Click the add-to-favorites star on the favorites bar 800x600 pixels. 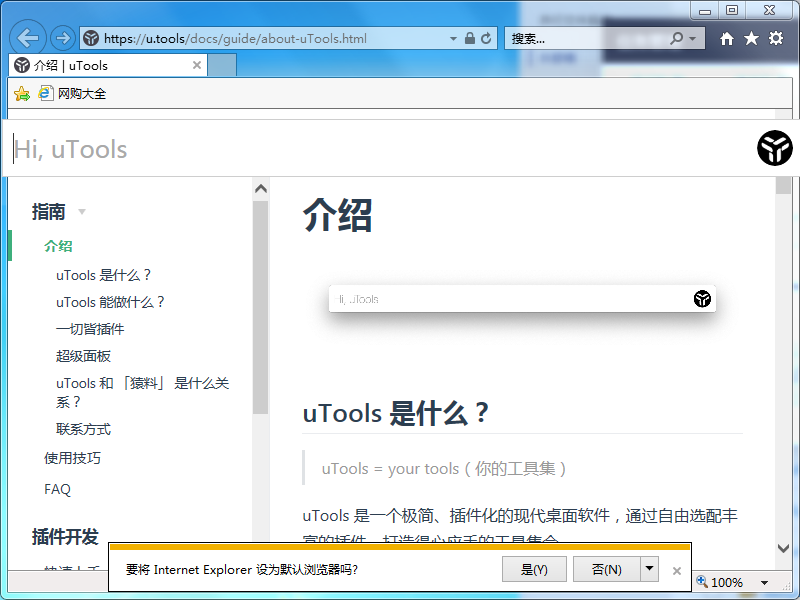20,92
